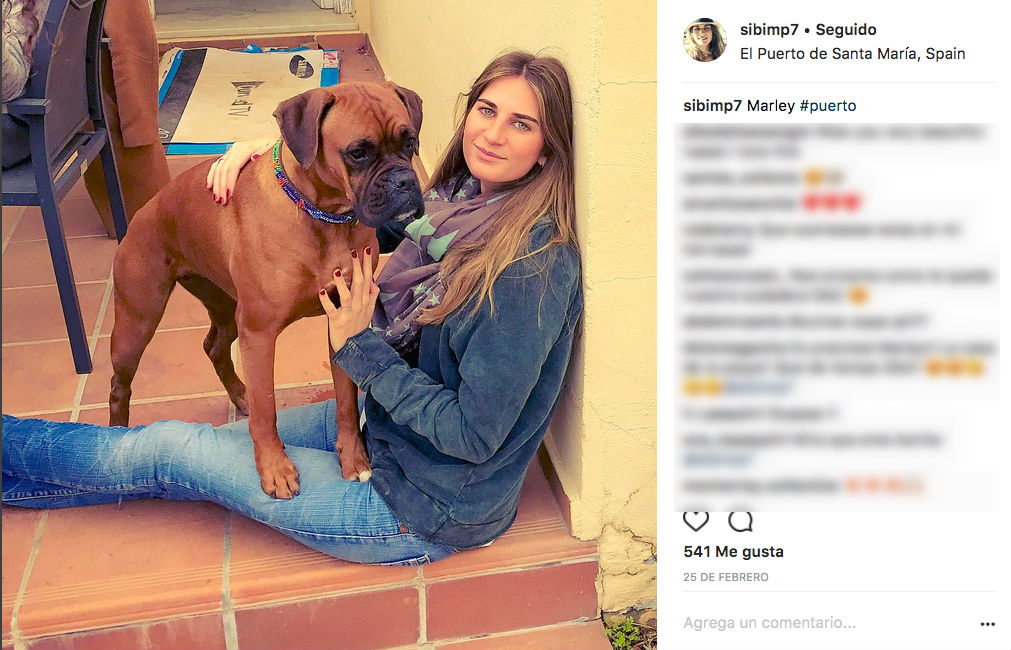Viewport: 1011px width, 650px height.
Task: Open the El Puerto de Santa María location
Action: point(852,54)
